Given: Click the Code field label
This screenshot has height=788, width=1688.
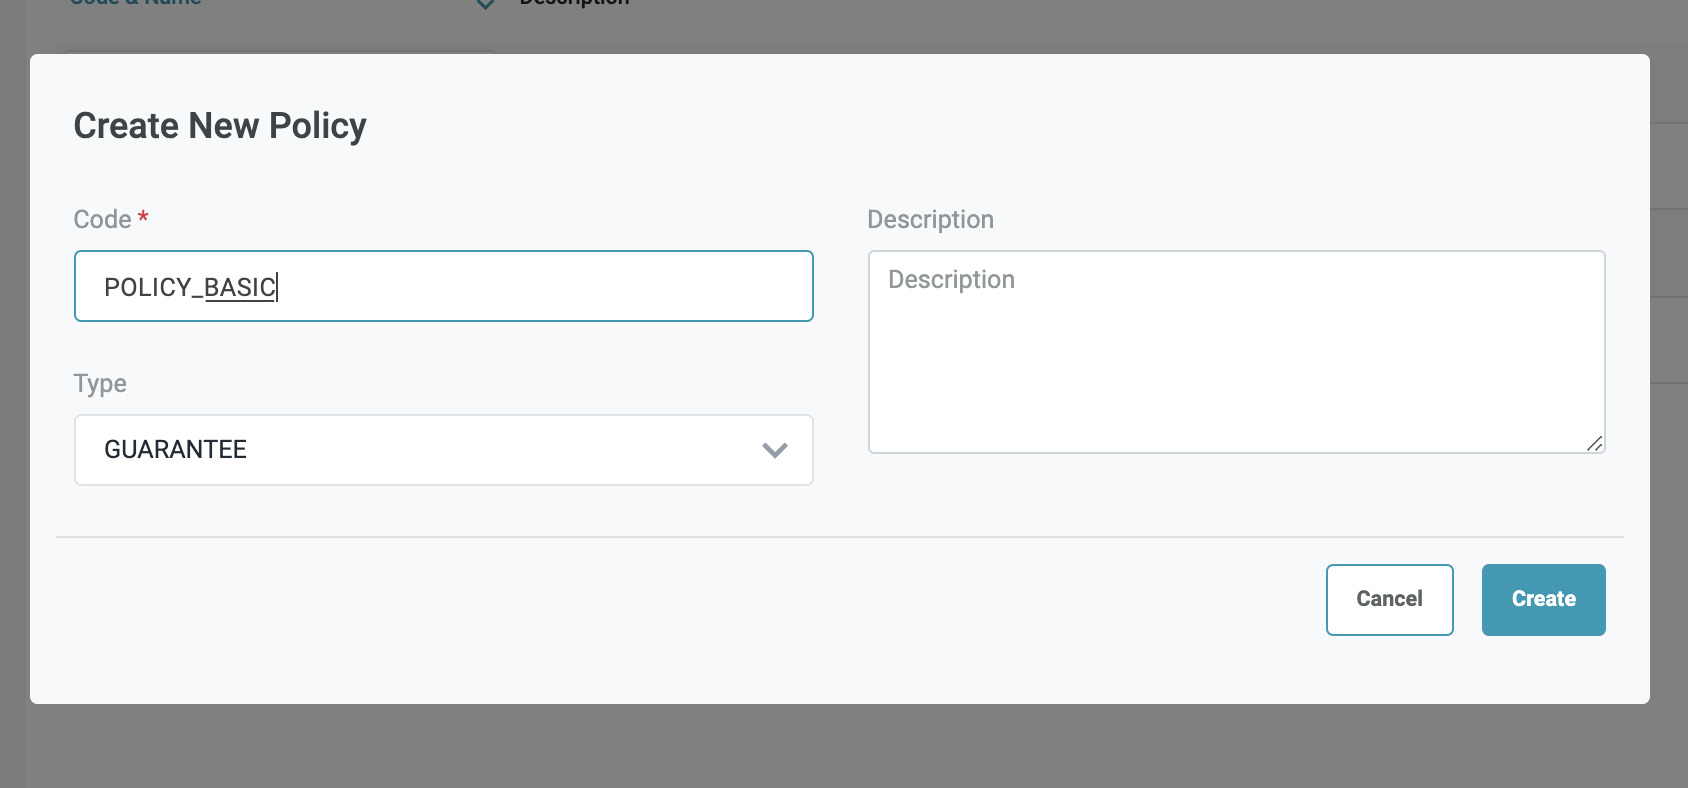Looking at the screenshot, I should pyautogui.click(x=102, y=219).
